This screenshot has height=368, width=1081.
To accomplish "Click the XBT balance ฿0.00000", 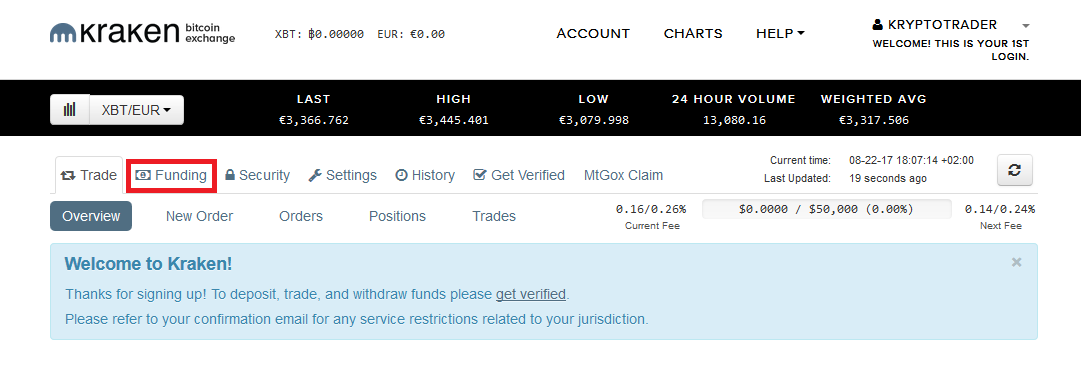I will coord(336,34).
